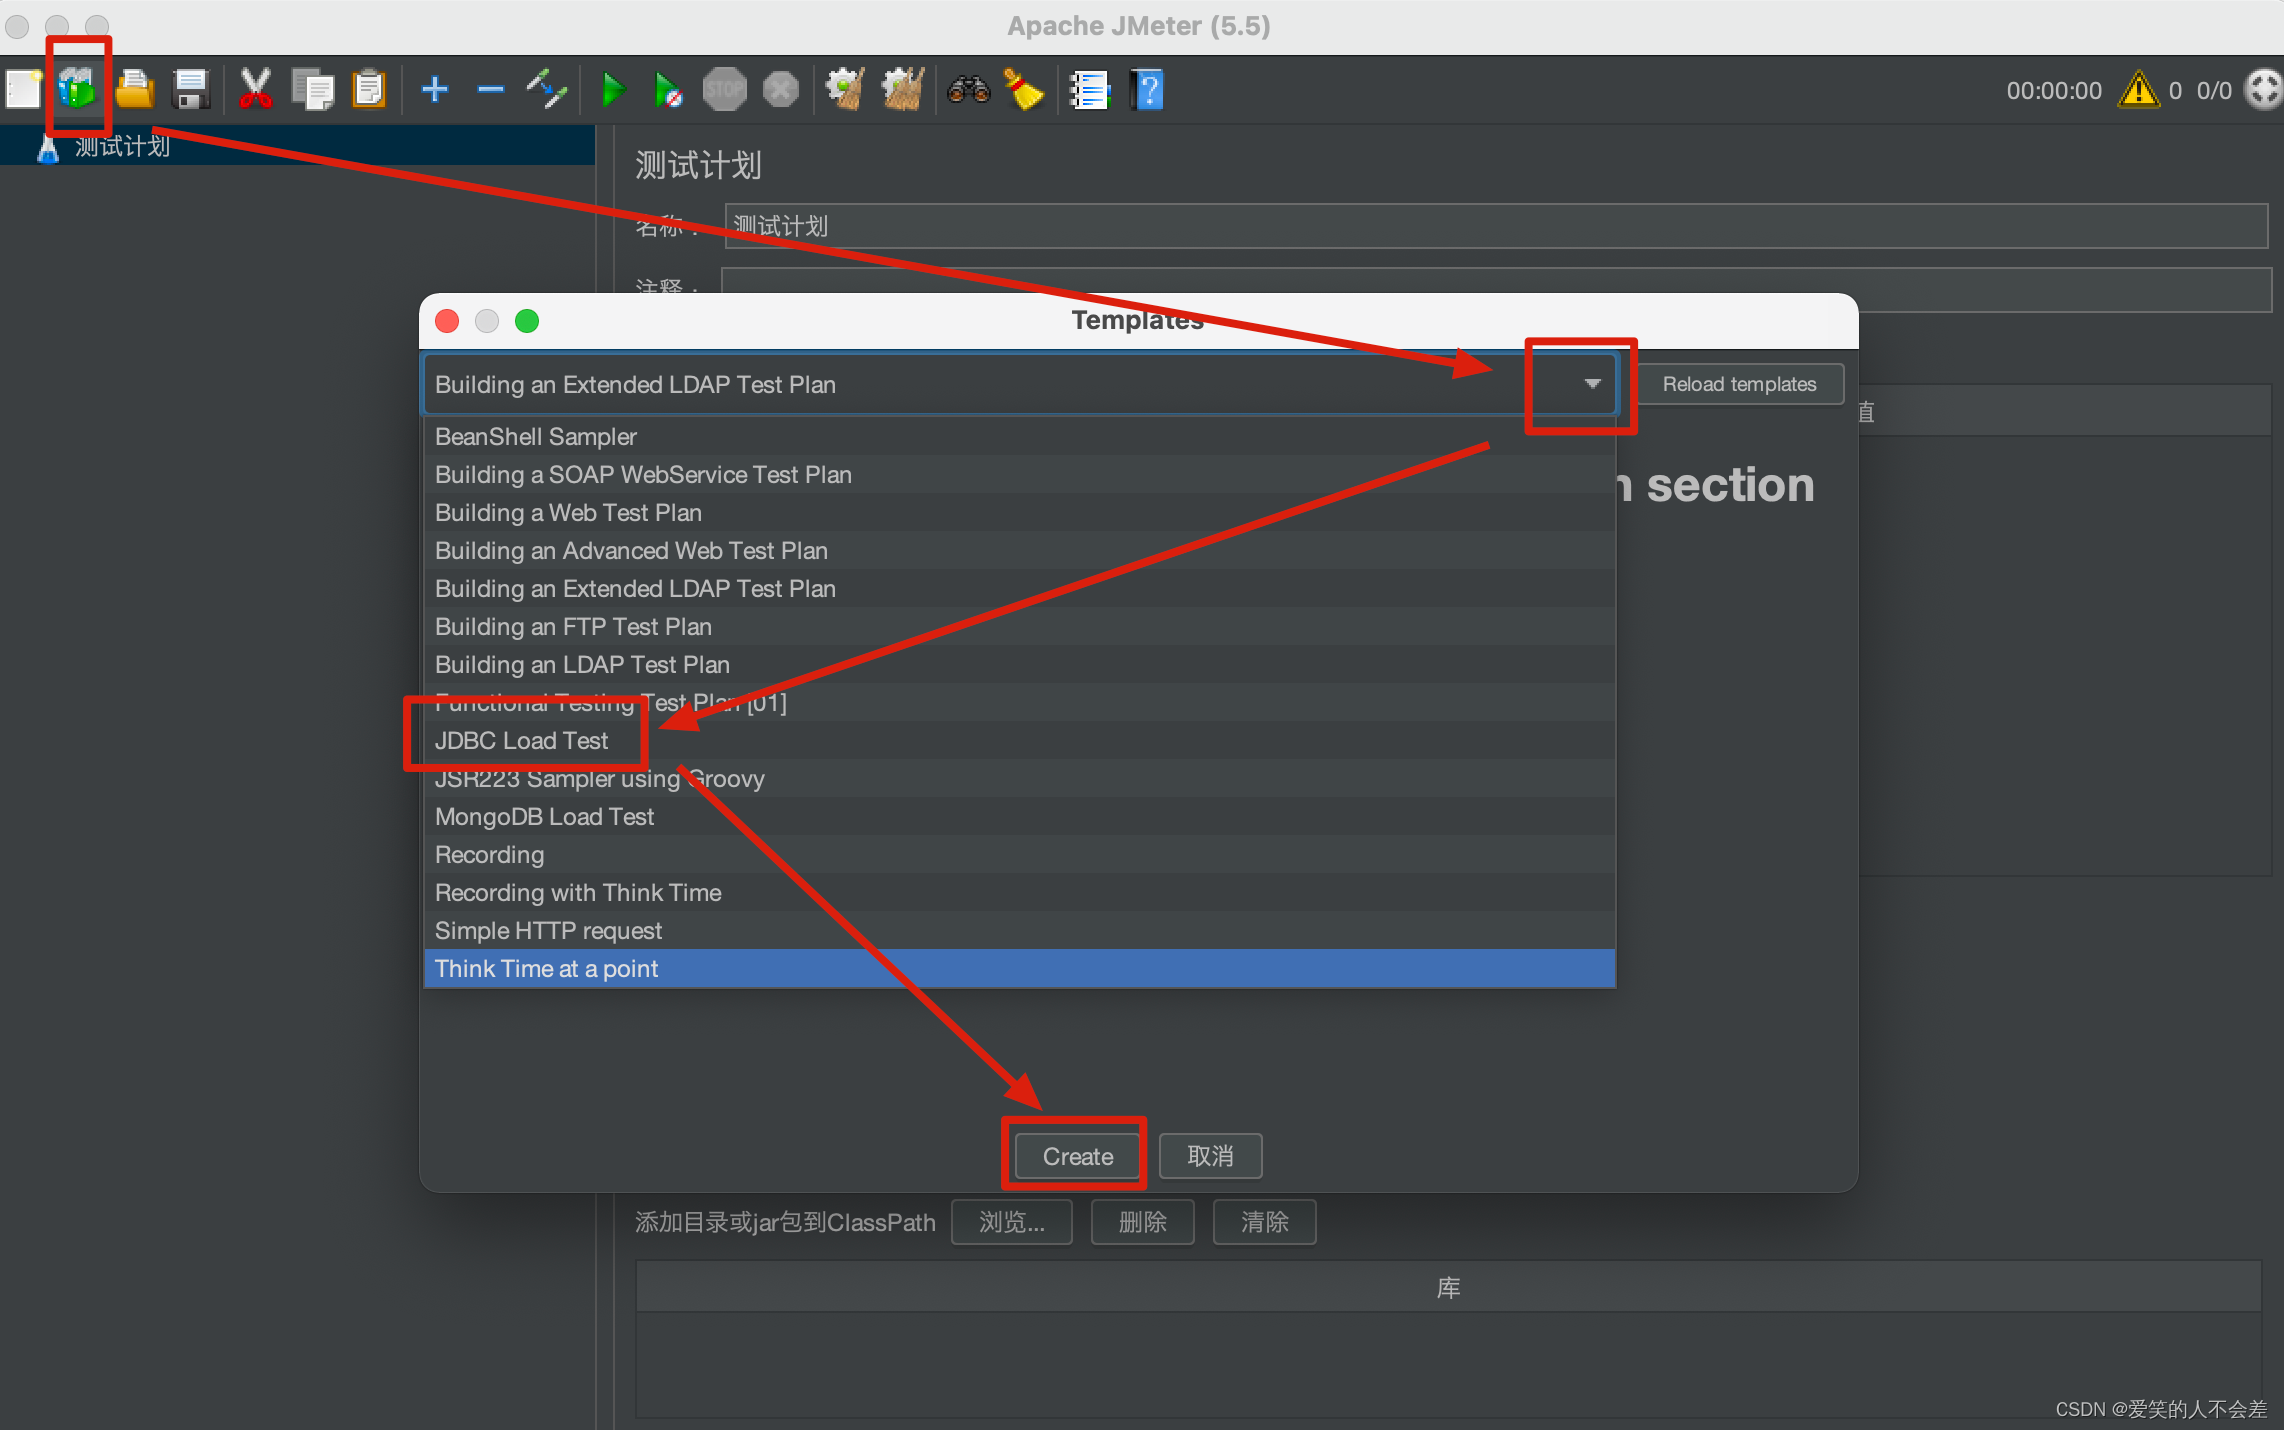Open the templates combo box arrow
The height and width of the screenshot is (1430, 2284).
pyautogui.click(x=1591, y=384)
